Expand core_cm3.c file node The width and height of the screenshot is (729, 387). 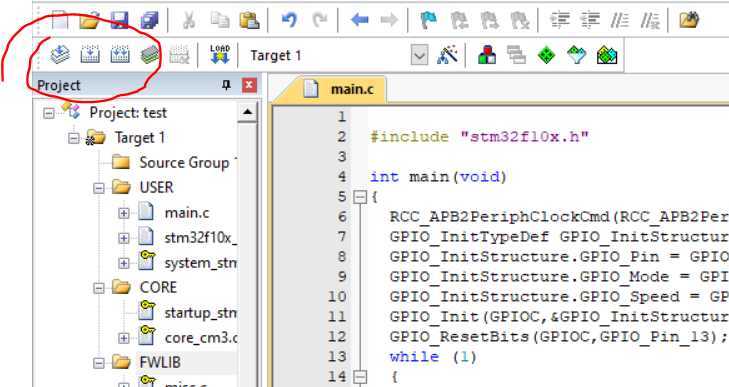[x=124, y=338]
